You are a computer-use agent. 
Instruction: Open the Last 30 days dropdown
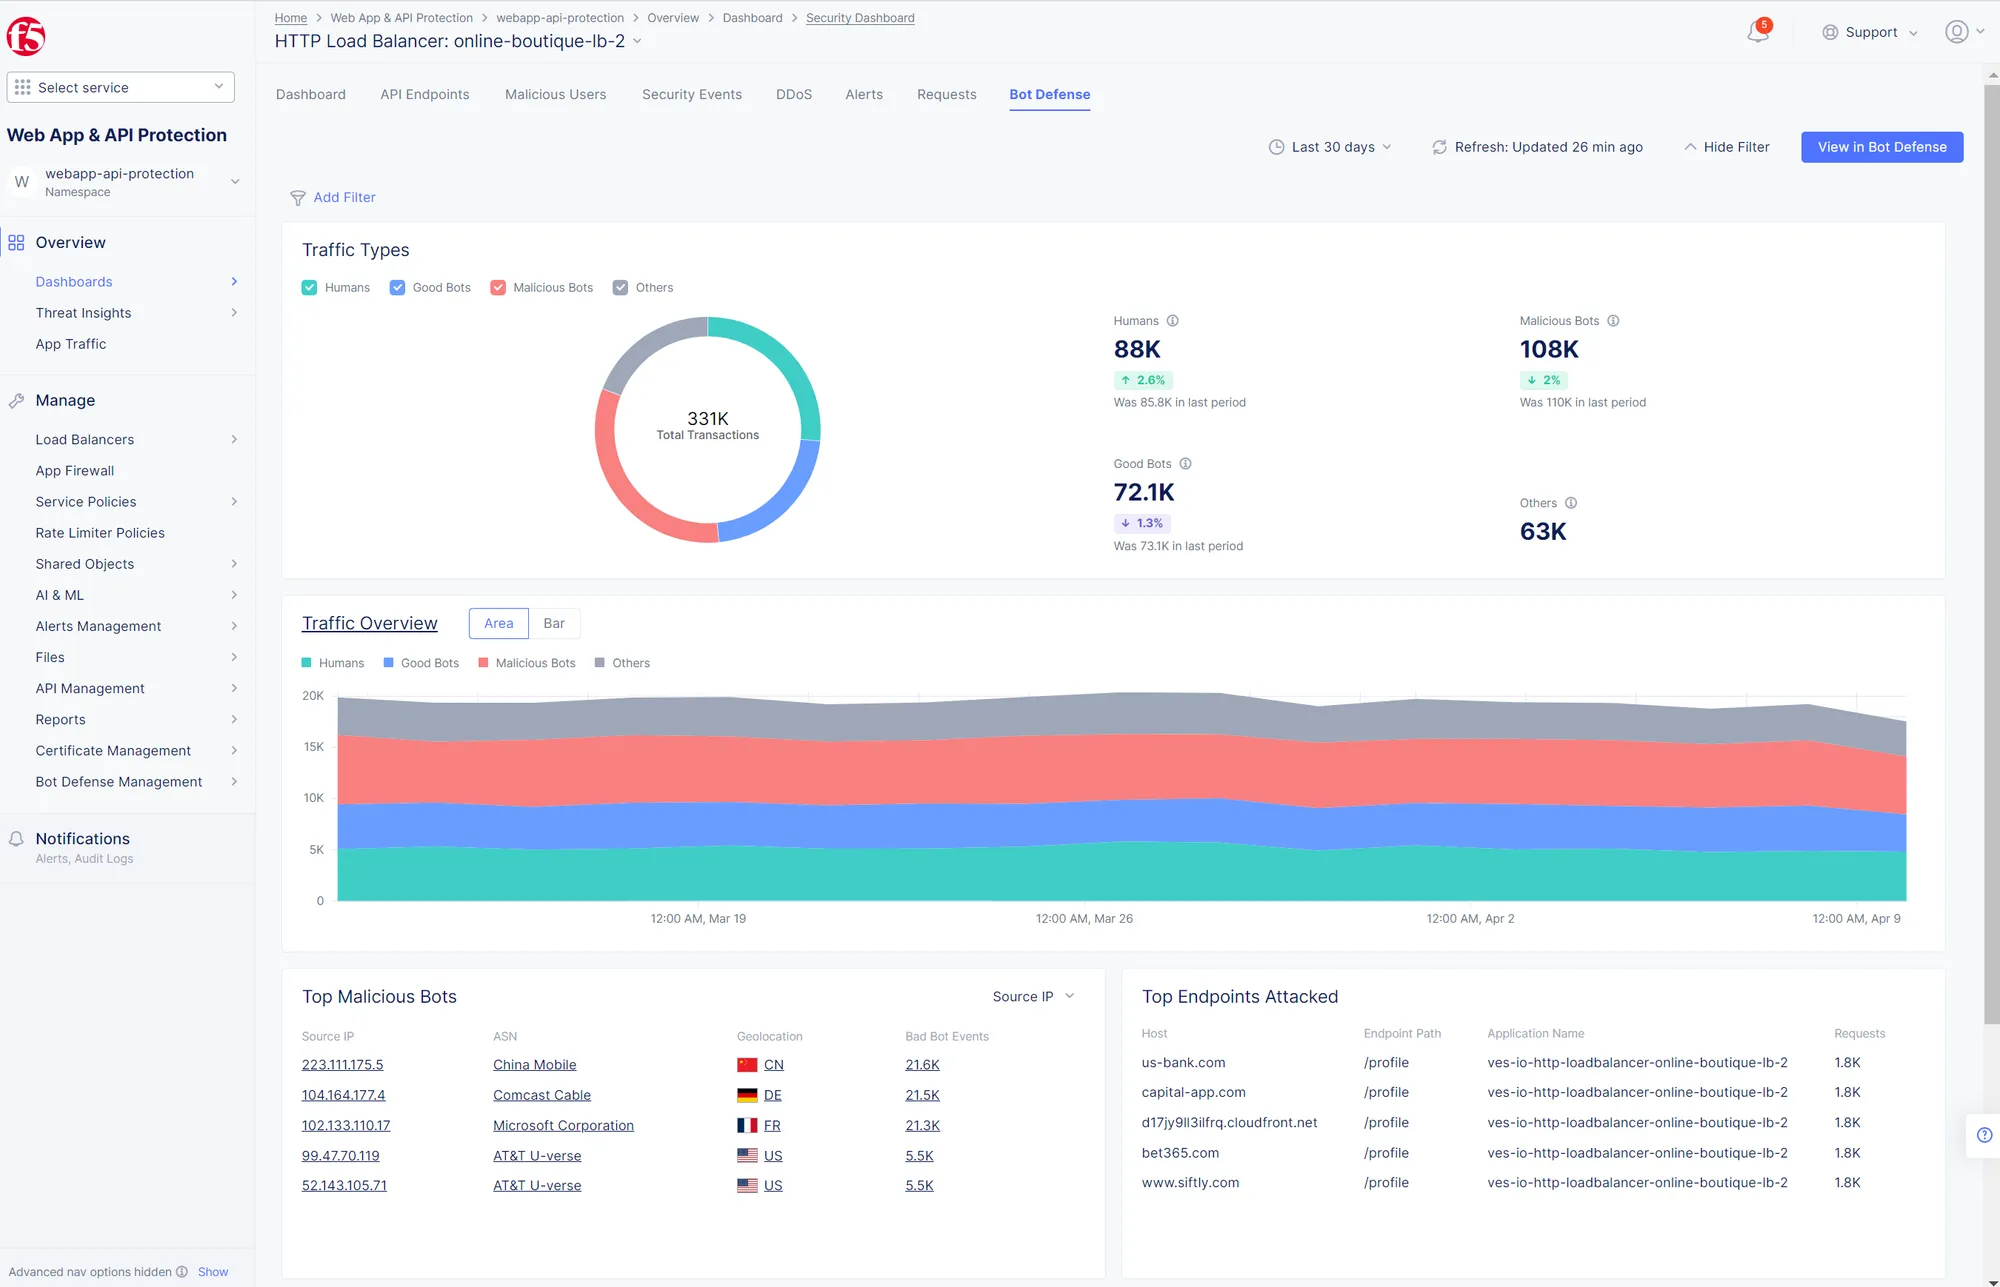(x=1331, y=147)
